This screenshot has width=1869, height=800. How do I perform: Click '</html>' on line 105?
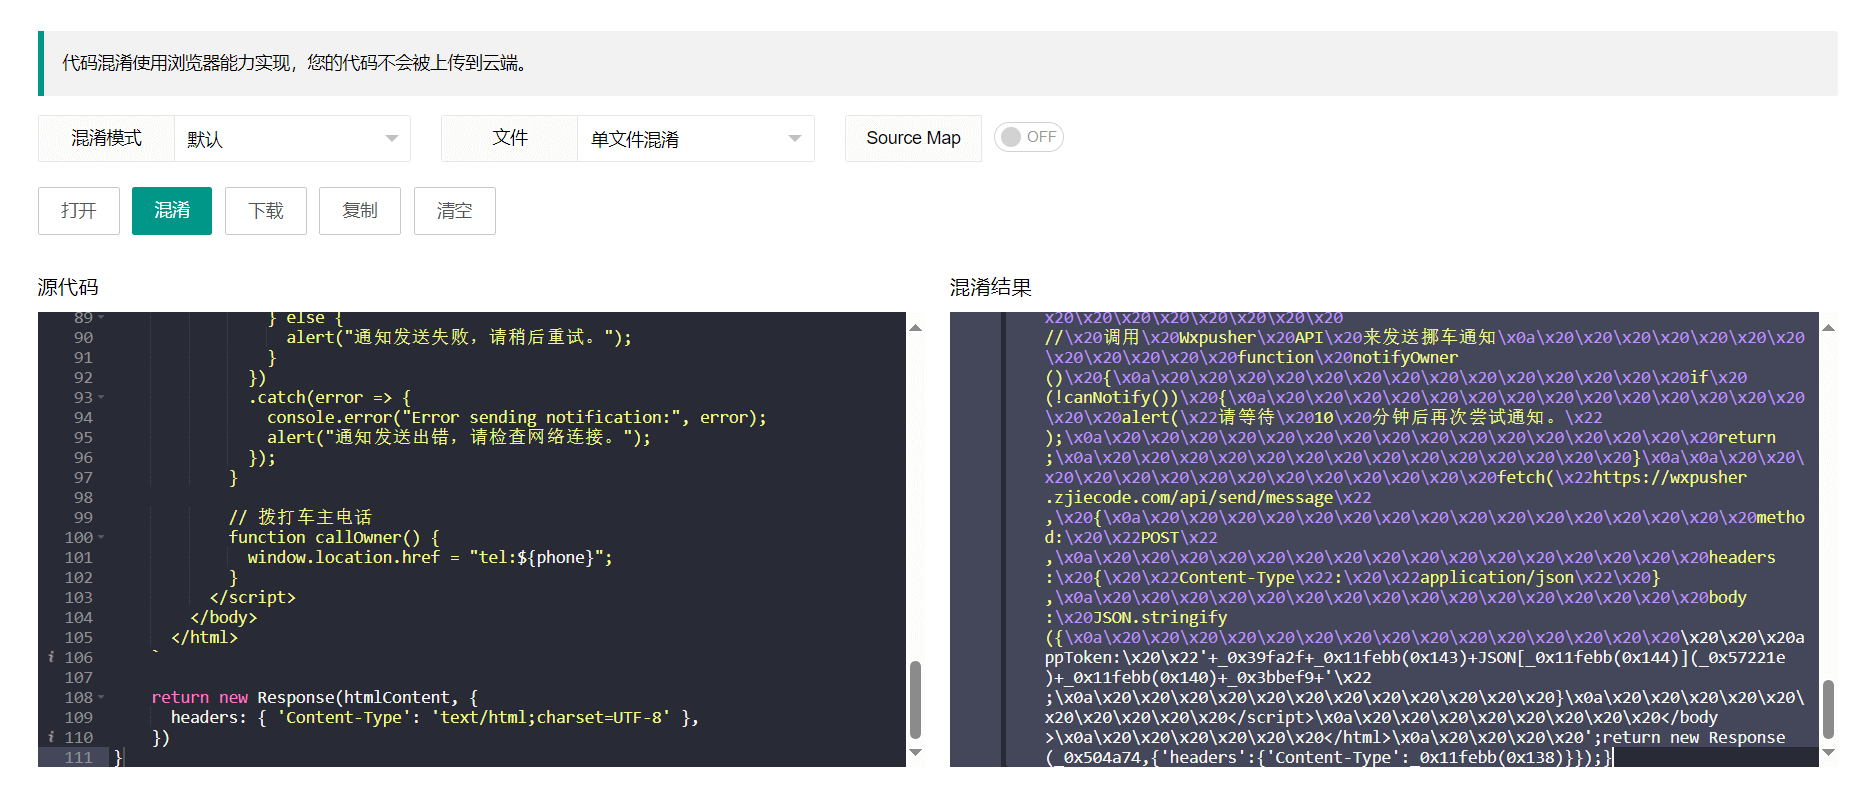click(x=205, y=638)
